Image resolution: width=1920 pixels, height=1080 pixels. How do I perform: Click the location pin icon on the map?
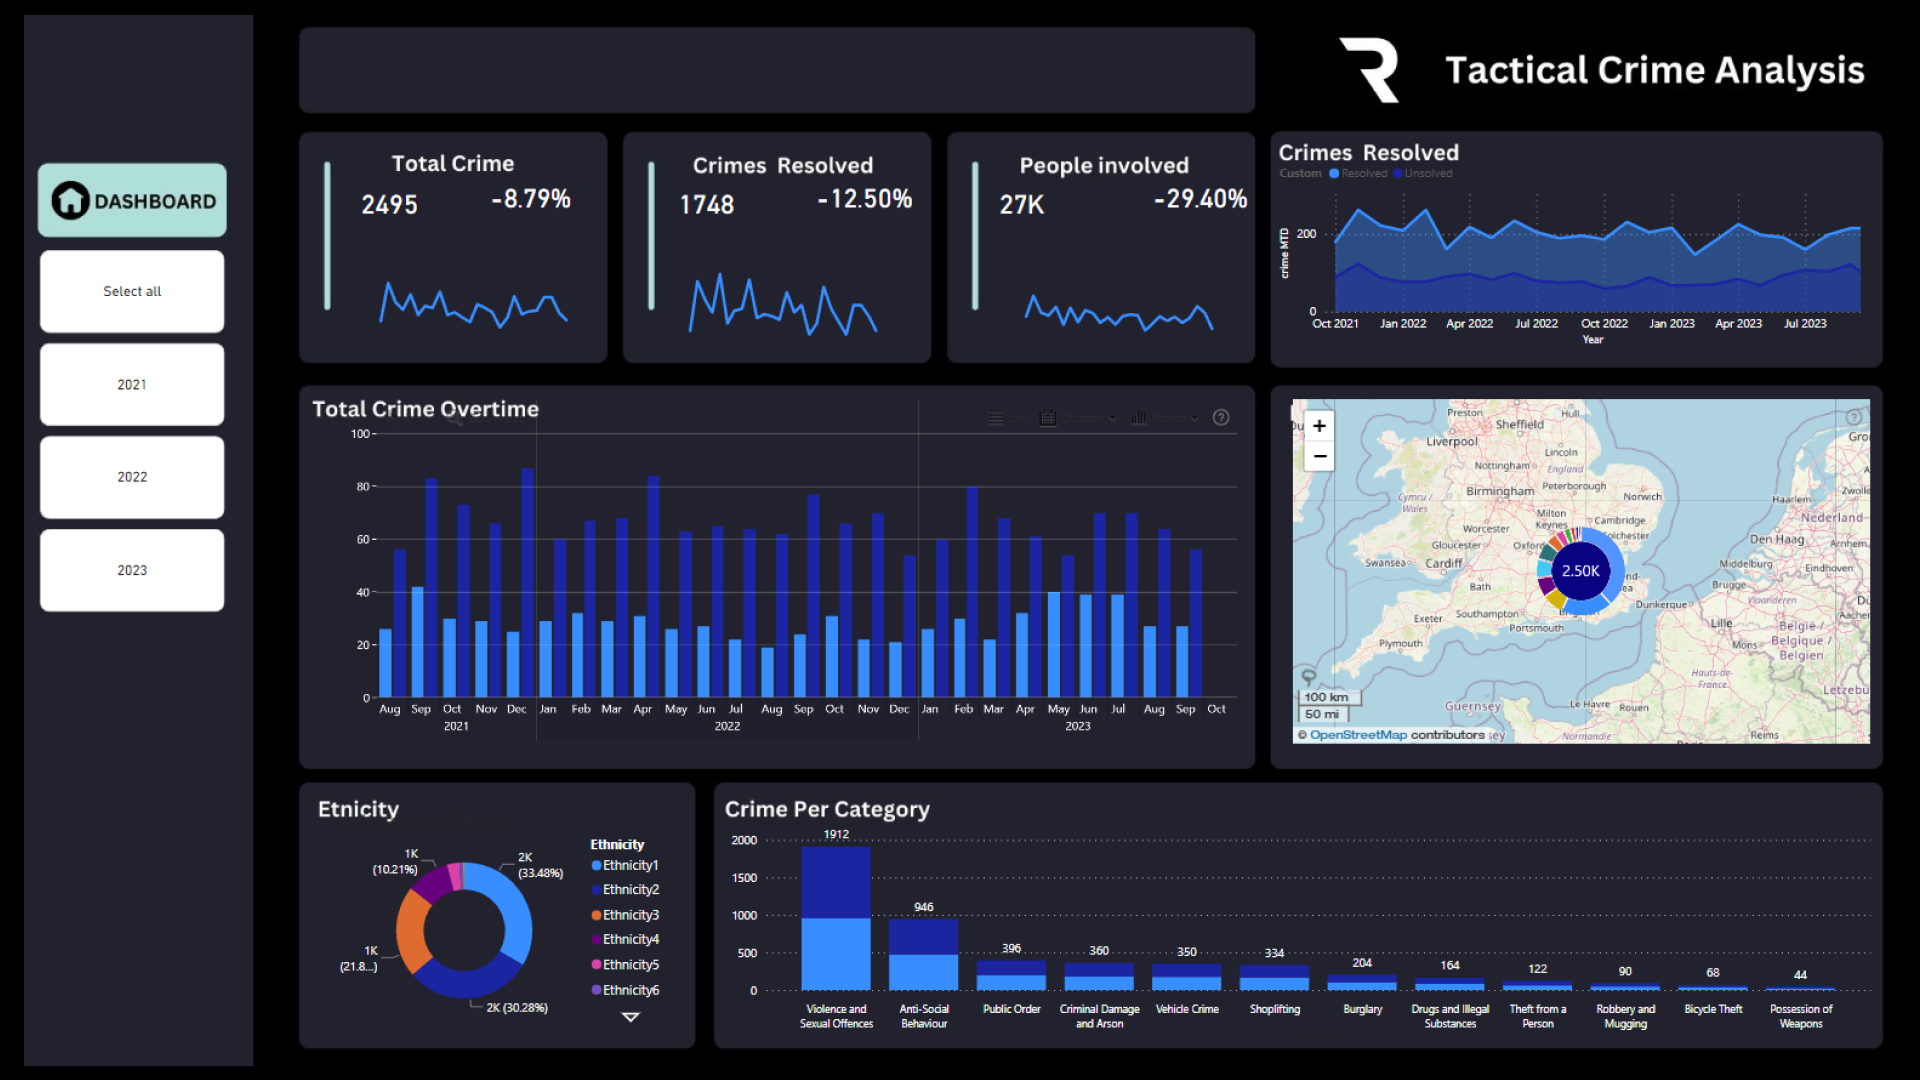pyautogui.click(x=1308, y=677)
